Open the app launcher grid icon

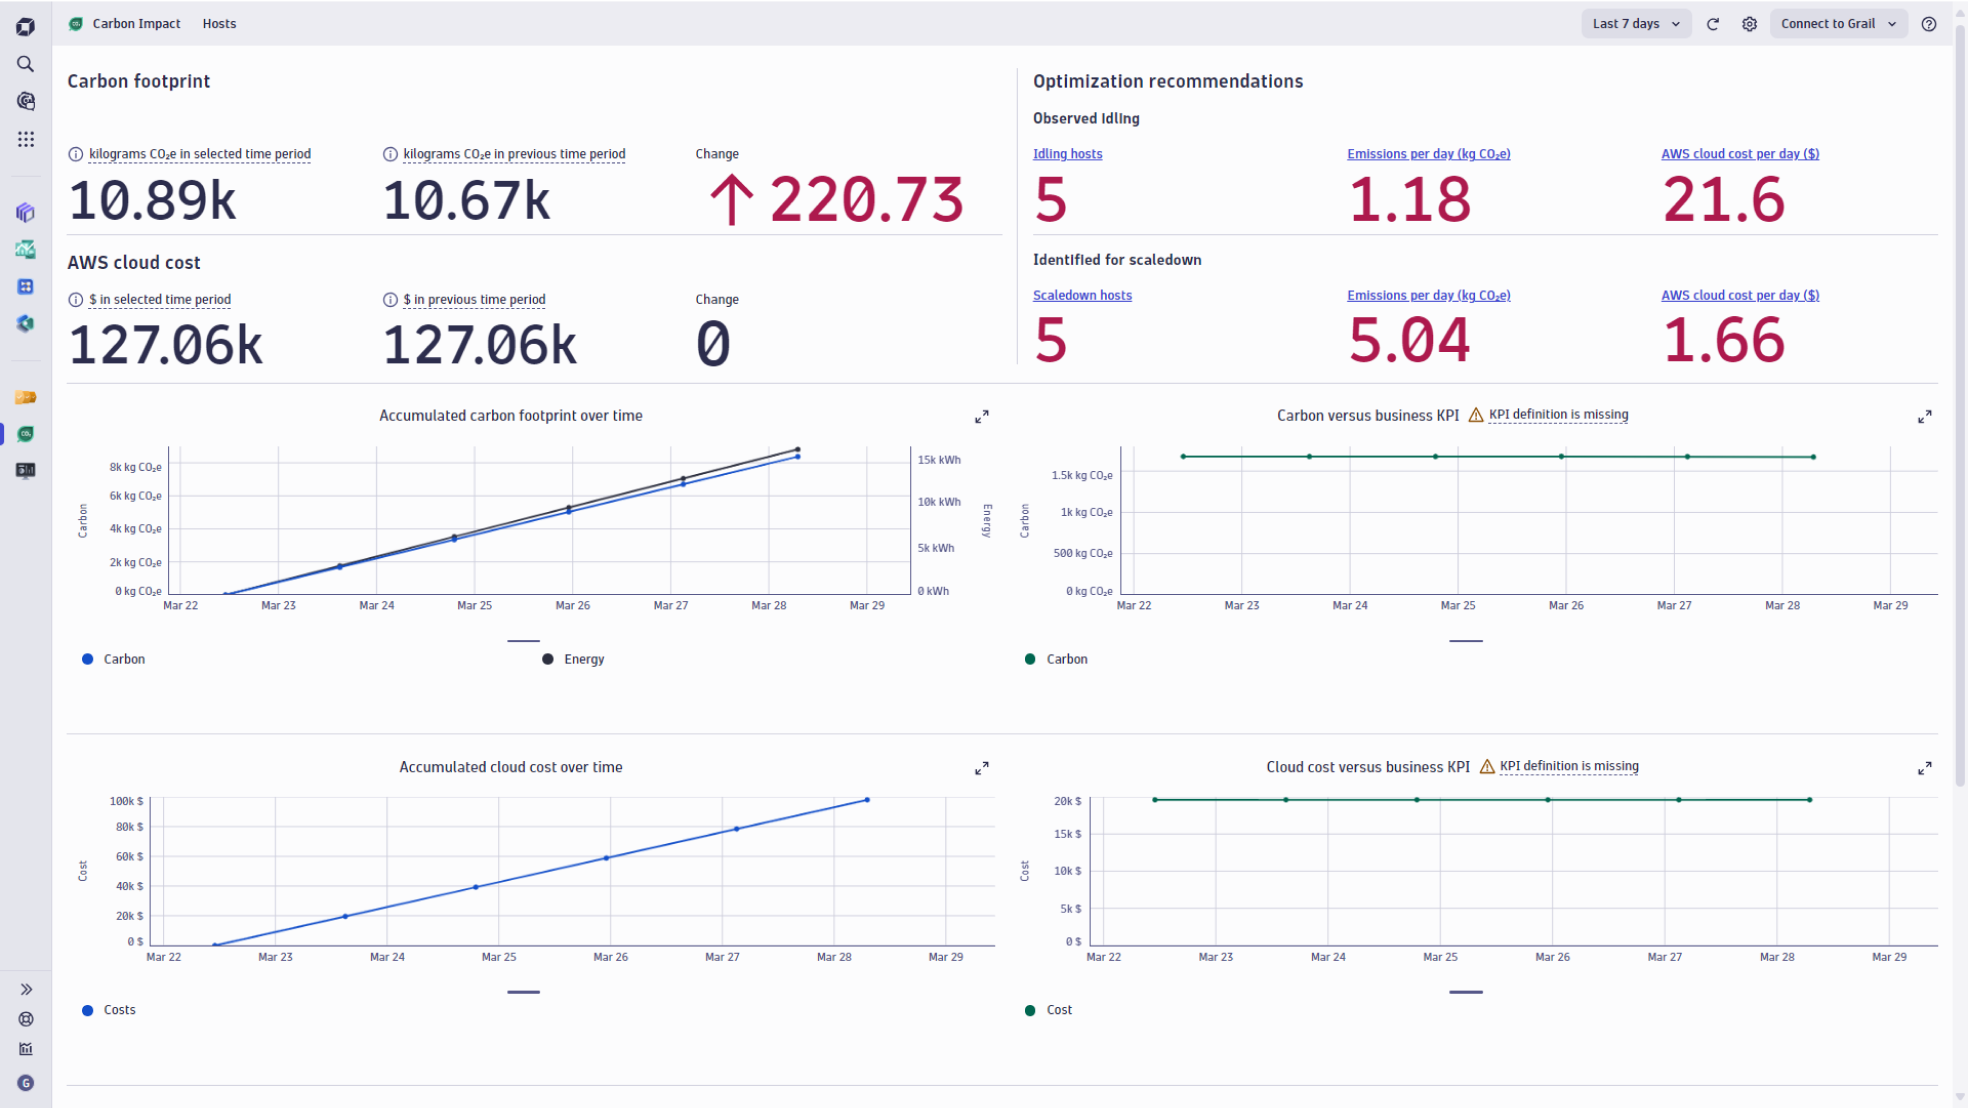tap(25, 139)
